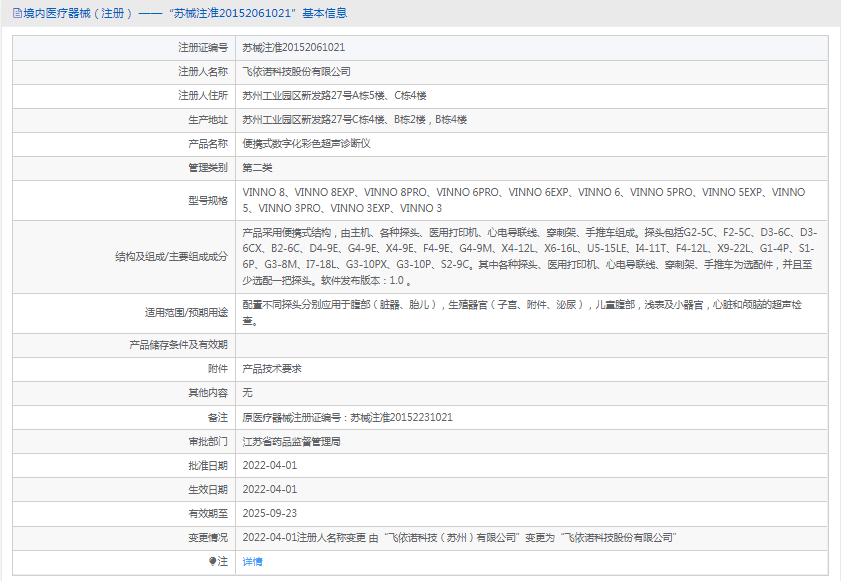841x581 pixels.
Task: Click the 型号规格 label cell
Action: tap(124, 201)
